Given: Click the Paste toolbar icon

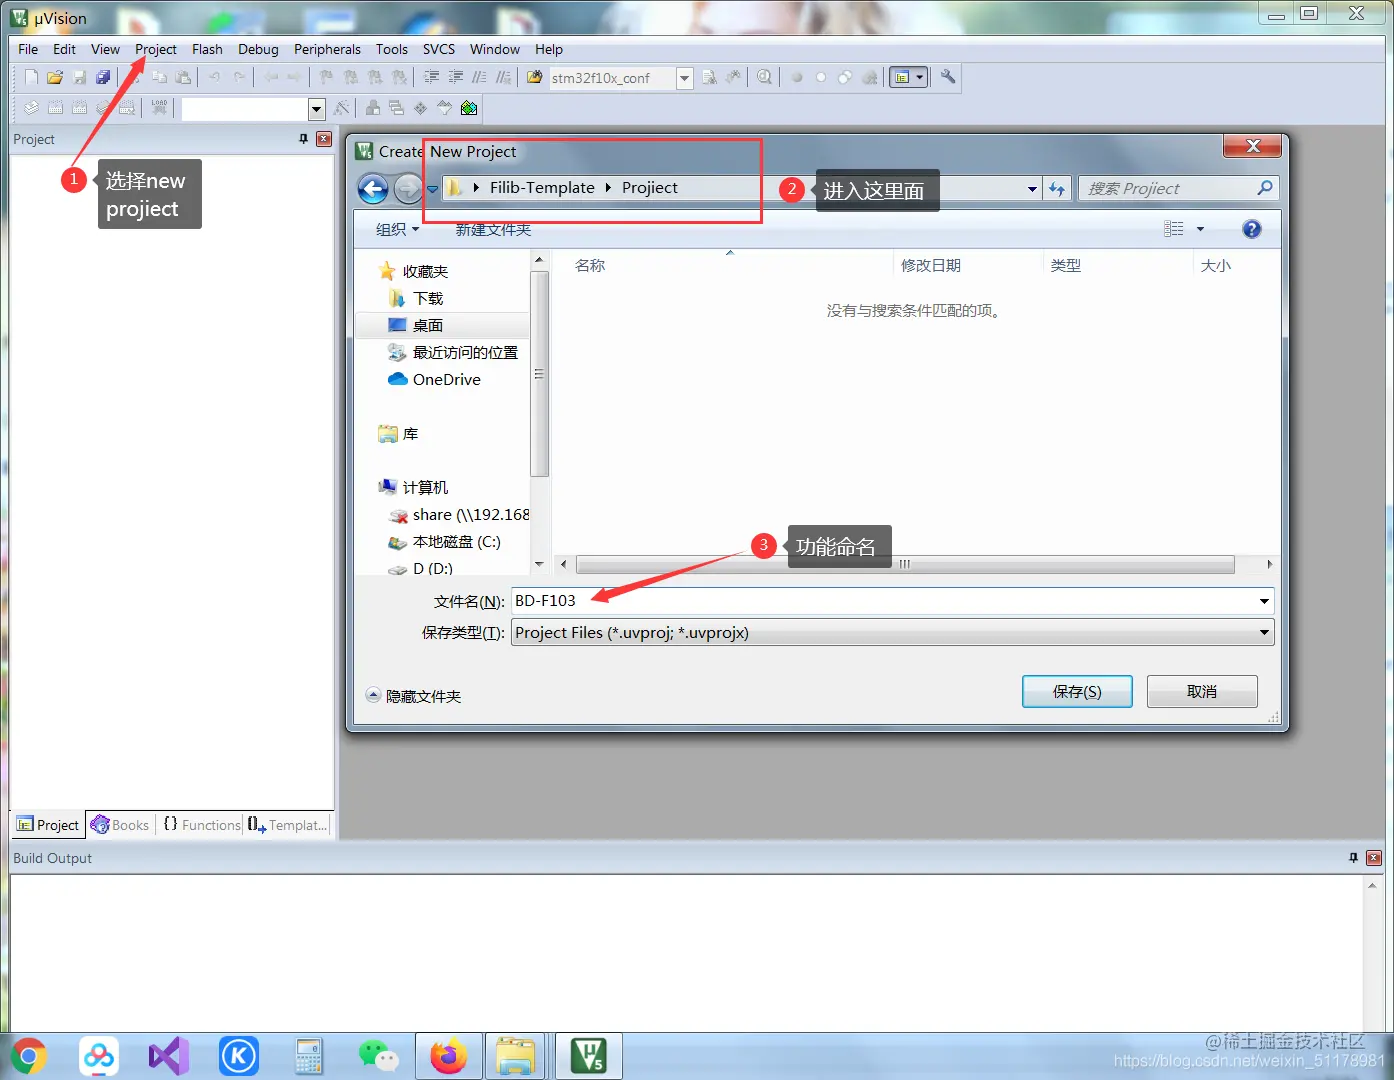Looking at the screenshot, I should click(x=183, y=77).
